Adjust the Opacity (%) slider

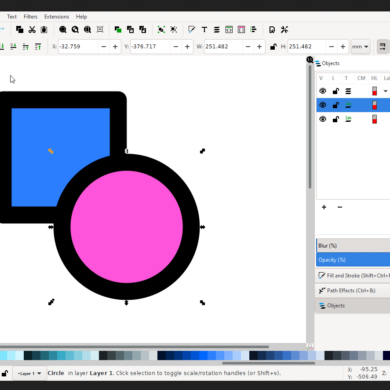[x=353, y=260]
